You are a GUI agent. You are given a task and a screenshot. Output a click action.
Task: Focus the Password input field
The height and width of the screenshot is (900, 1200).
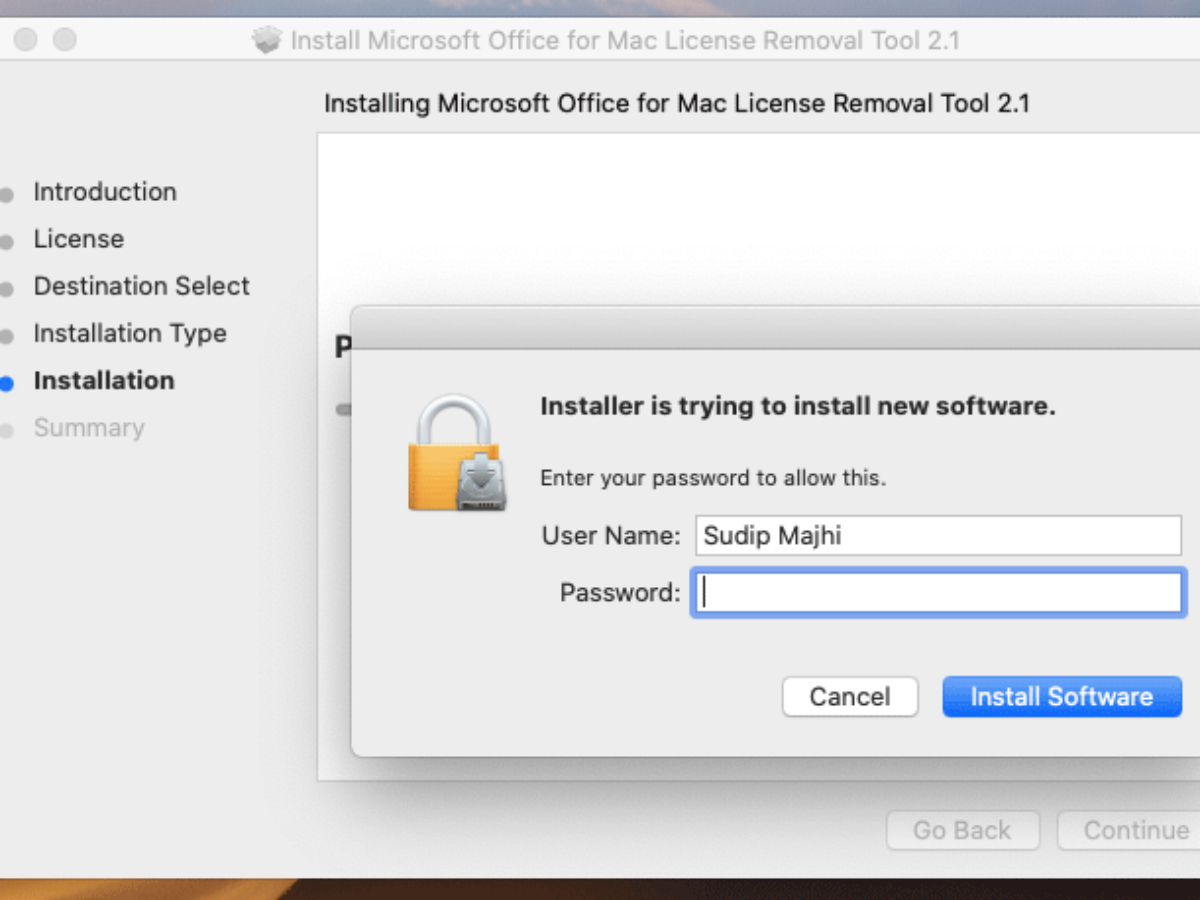point(937,593)
